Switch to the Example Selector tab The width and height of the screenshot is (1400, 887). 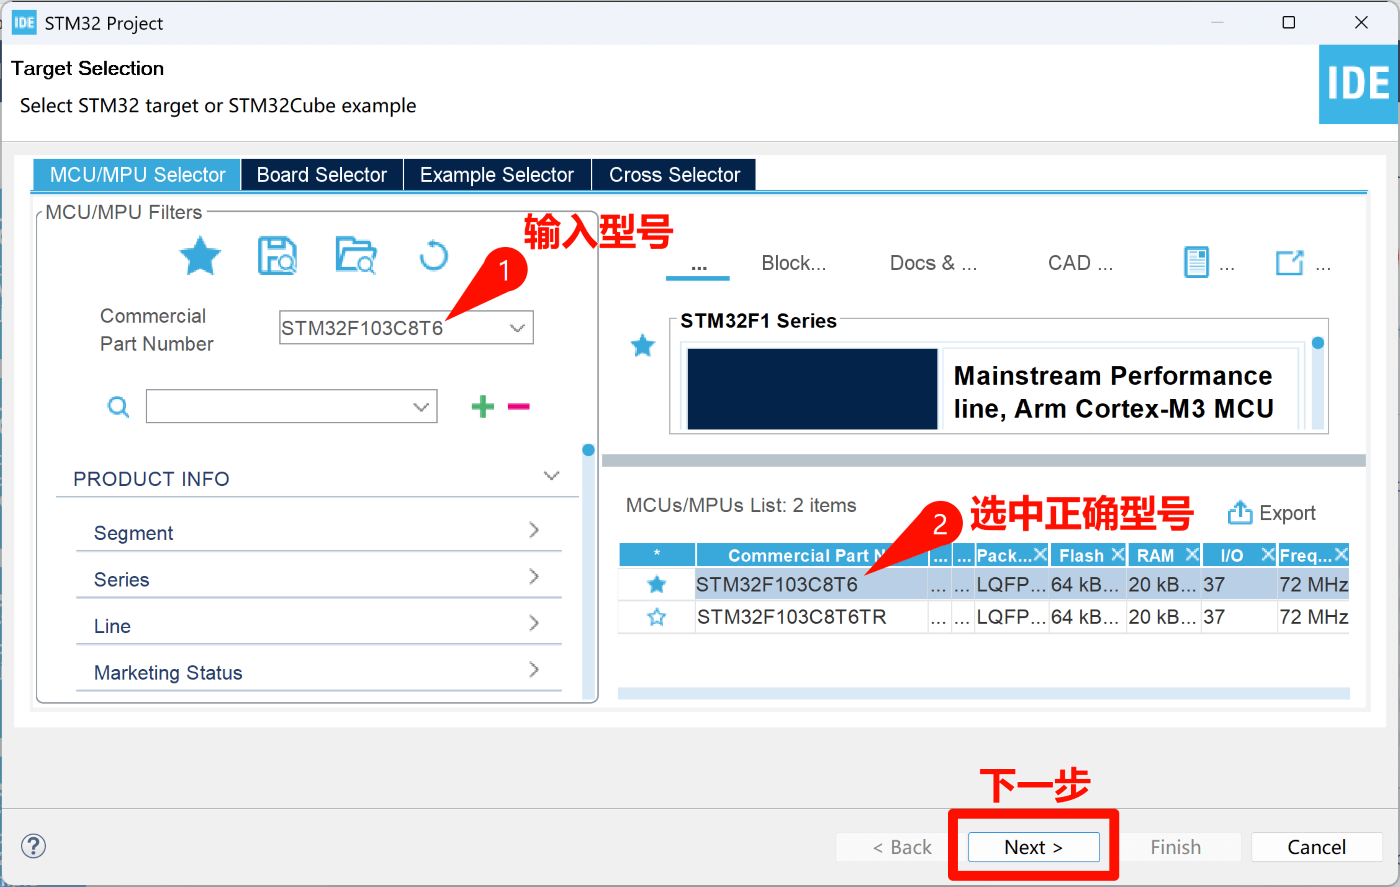point(496,175)
